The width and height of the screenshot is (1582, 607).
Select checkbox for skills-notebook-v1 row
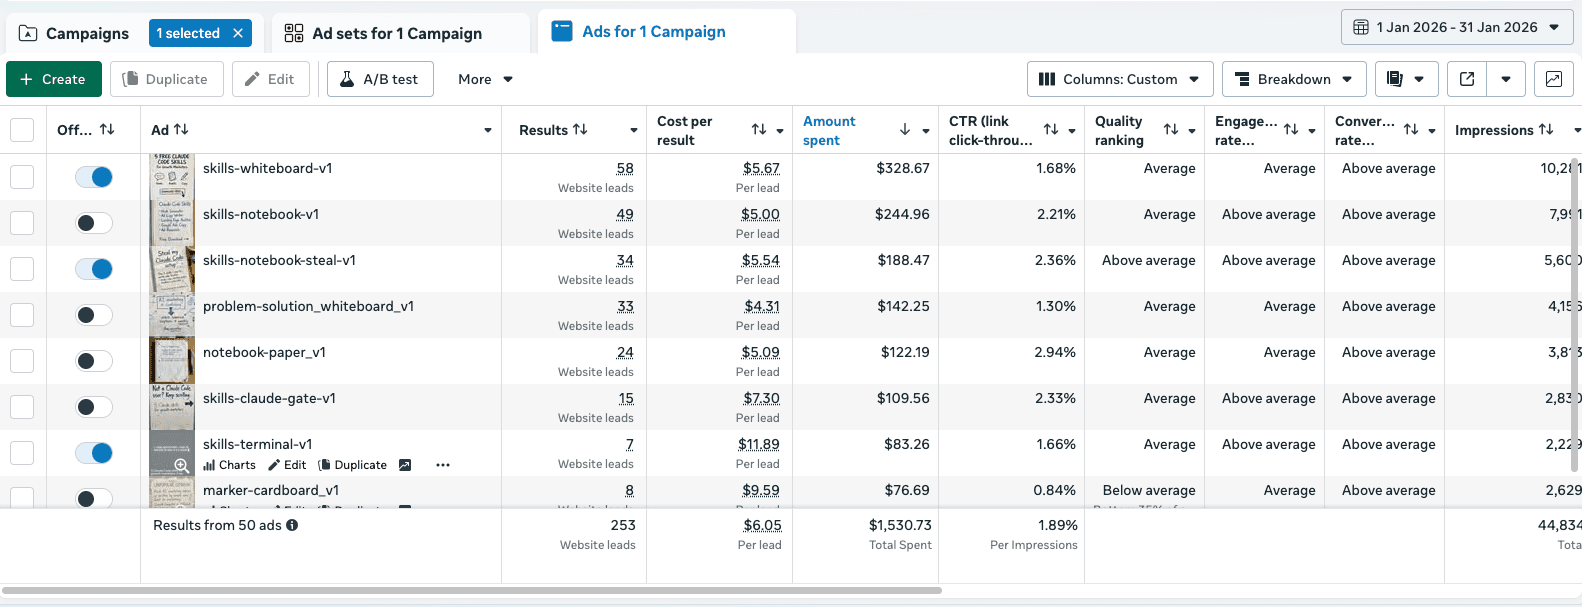[x=22, y=223]
